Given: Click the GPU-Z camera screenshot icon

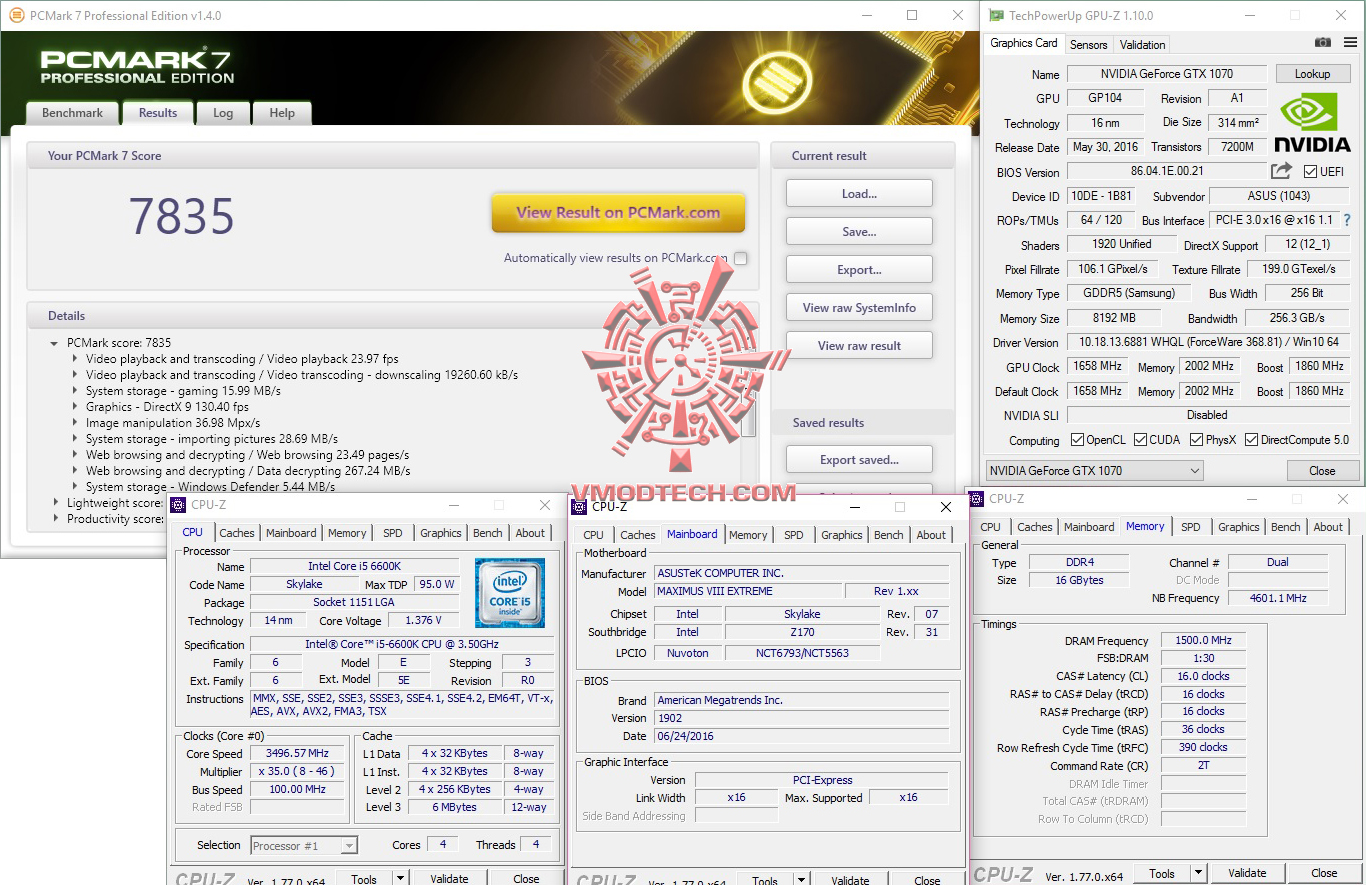Looking at the screenshot, I should 1322,43.
